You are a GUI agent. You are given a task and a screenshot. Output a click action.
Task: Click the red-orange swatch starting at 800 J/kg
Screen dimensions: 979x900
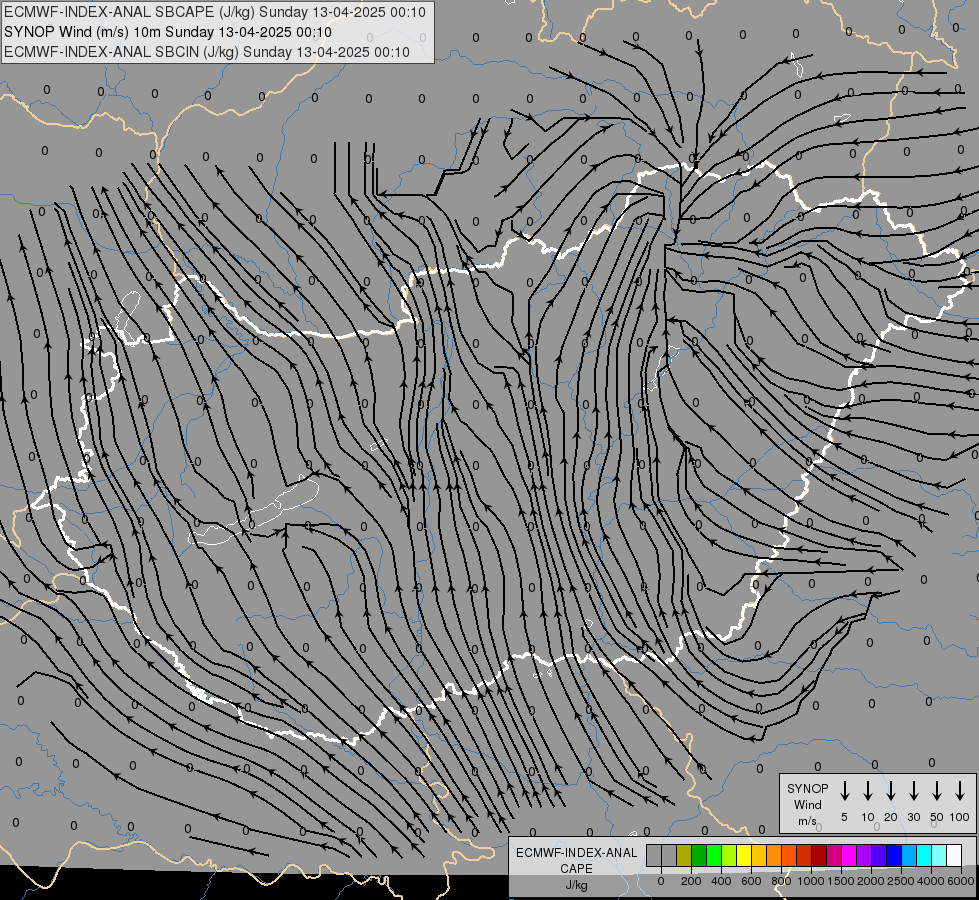pos(789,855)
